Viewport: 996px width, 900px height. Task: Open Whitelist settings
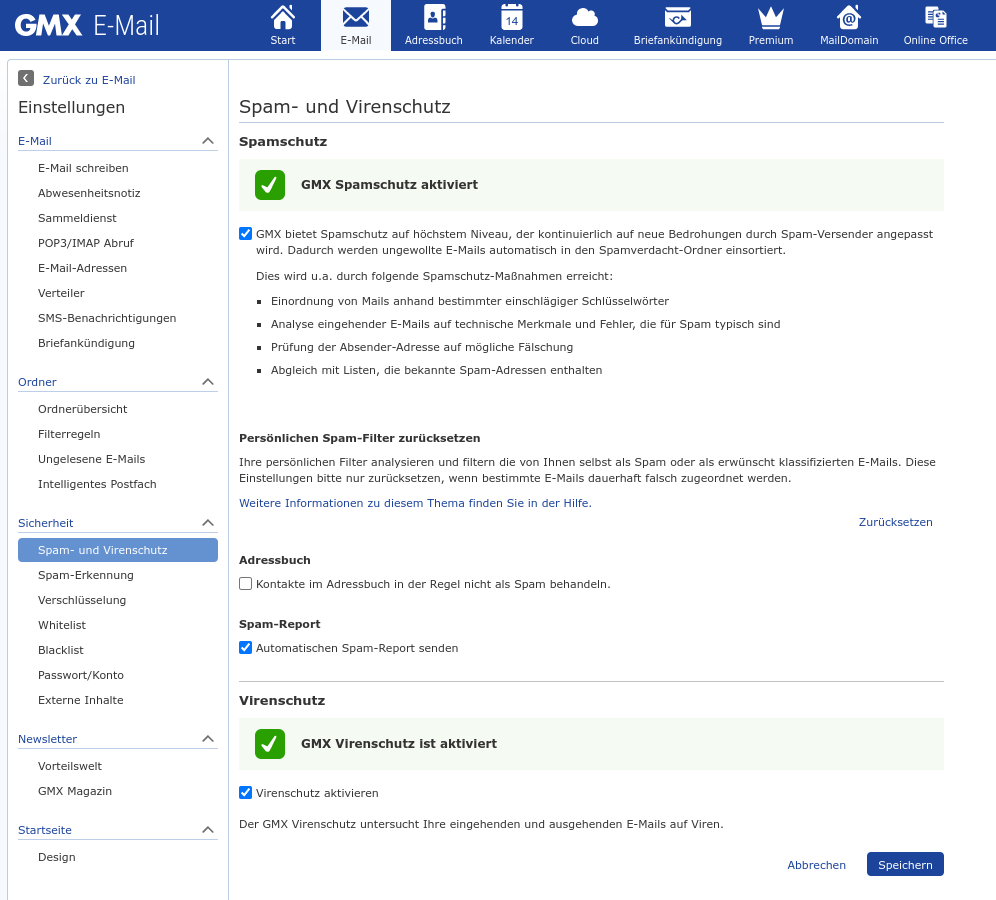[x=62, y=625]
